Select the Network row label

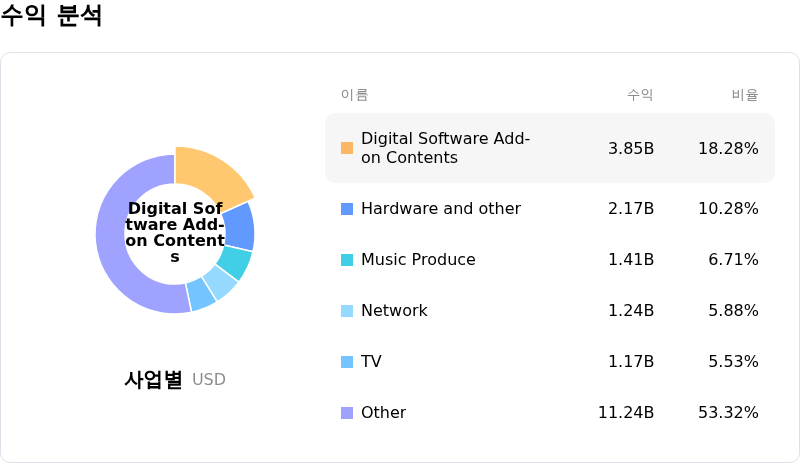(394, 311)
